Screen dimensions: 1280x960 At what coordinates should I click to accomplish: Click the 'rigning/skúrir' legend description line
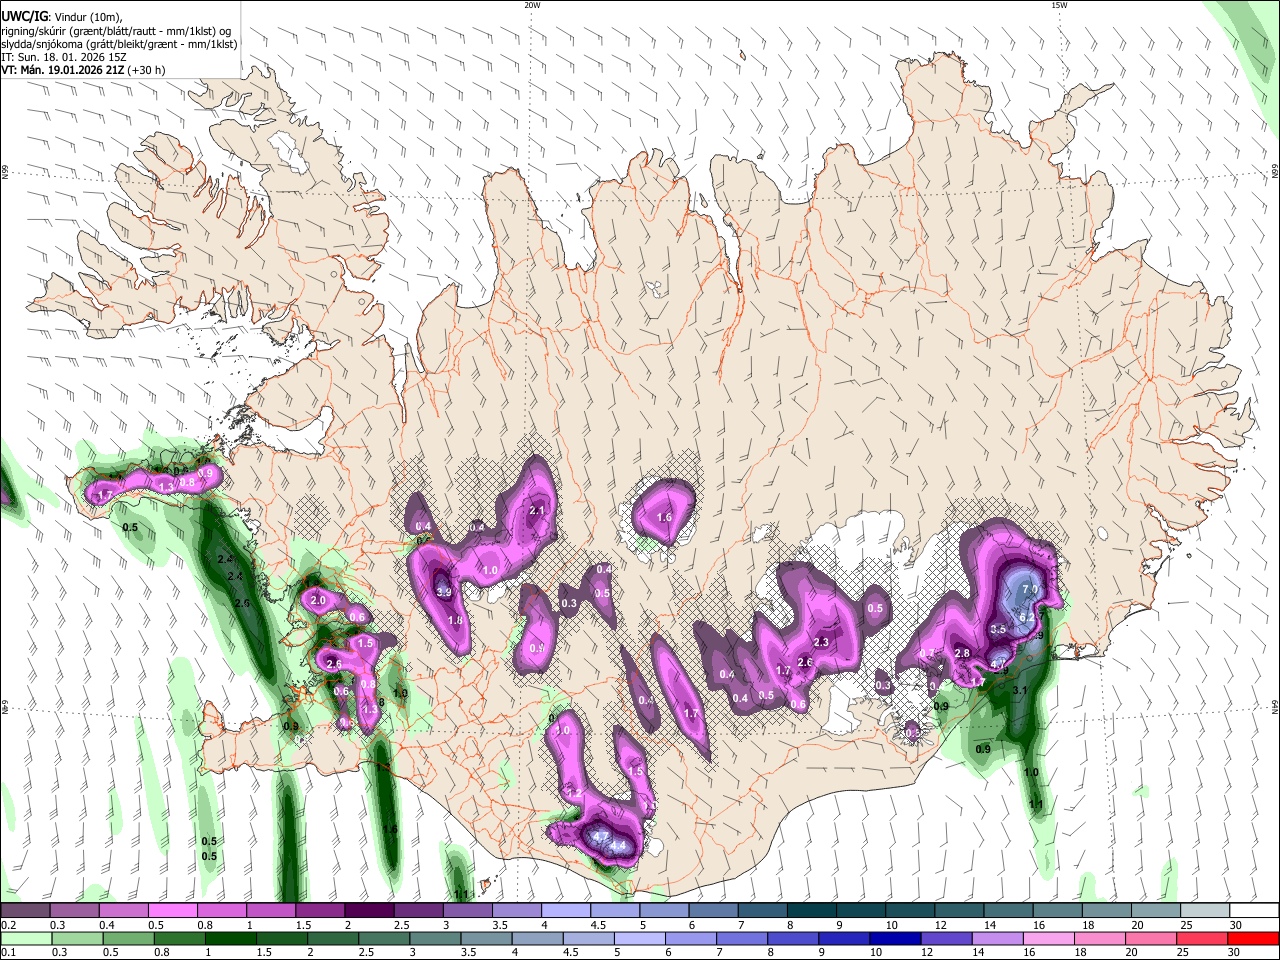(117, 31)
